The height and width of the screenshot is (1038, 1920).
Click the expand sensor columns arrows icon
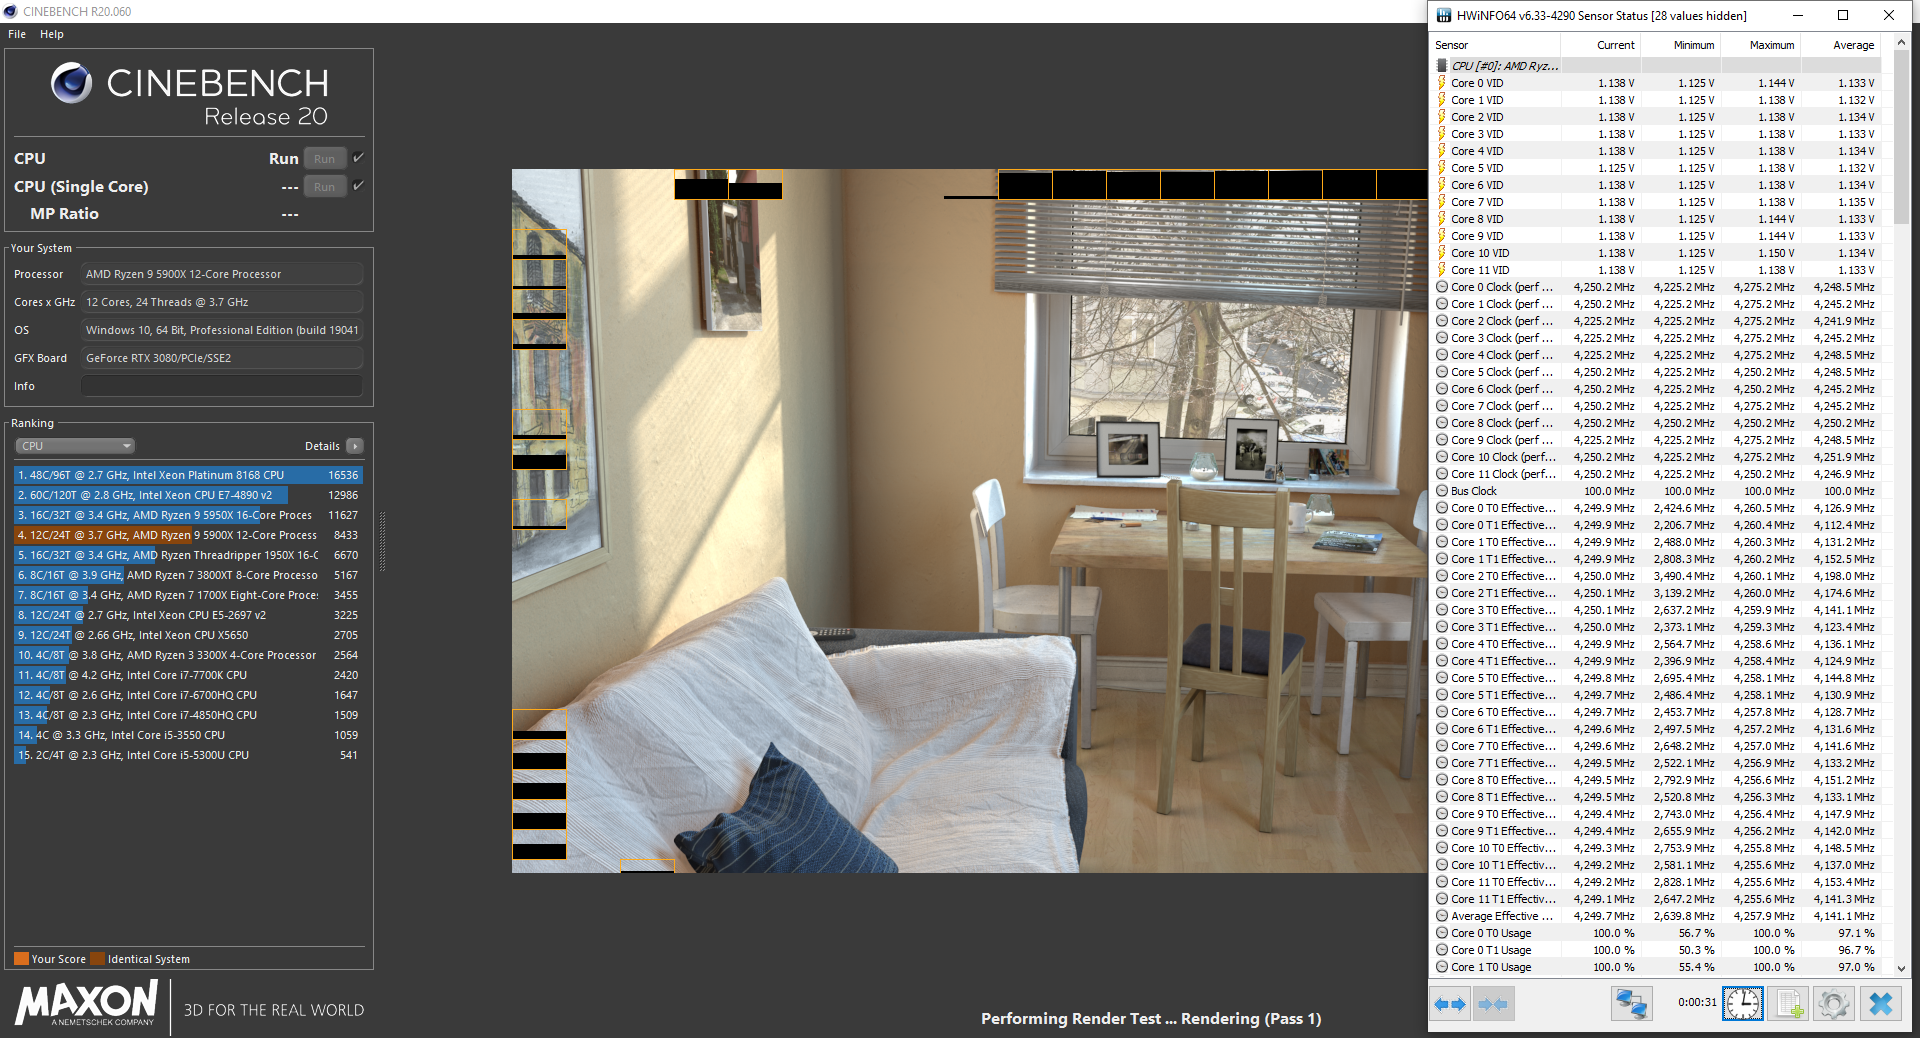pyautogui.click(x=1450, y=1003)
